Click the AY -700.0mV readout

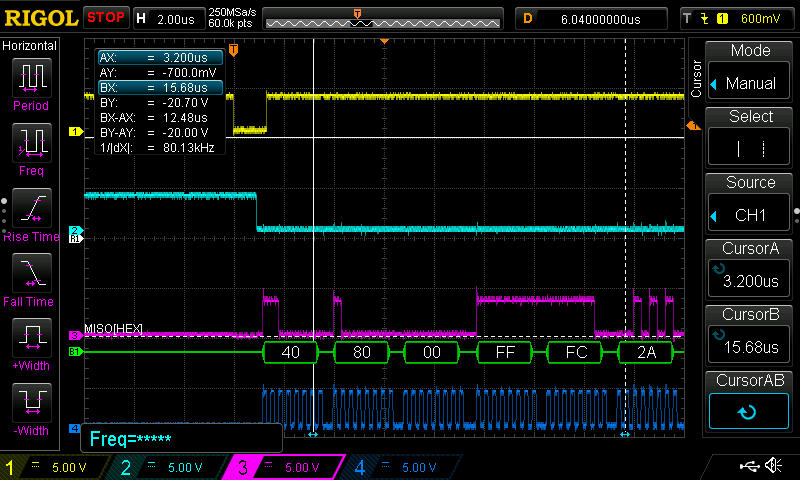[x=160, y=72]
